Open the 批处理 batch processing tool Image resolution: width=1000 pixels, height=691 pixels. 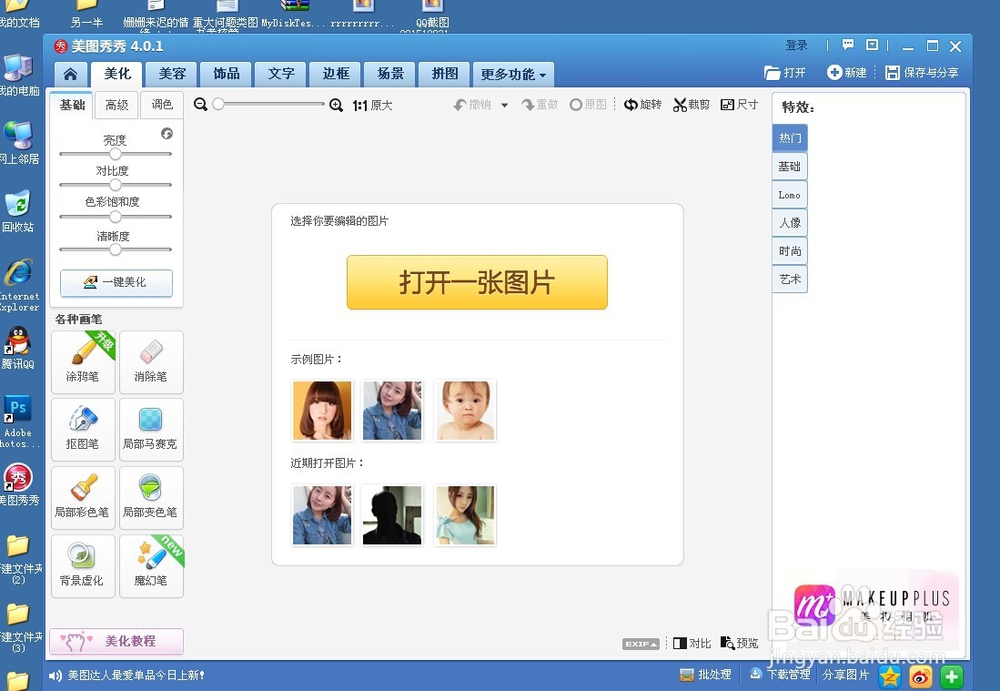[x=706, y=674]
